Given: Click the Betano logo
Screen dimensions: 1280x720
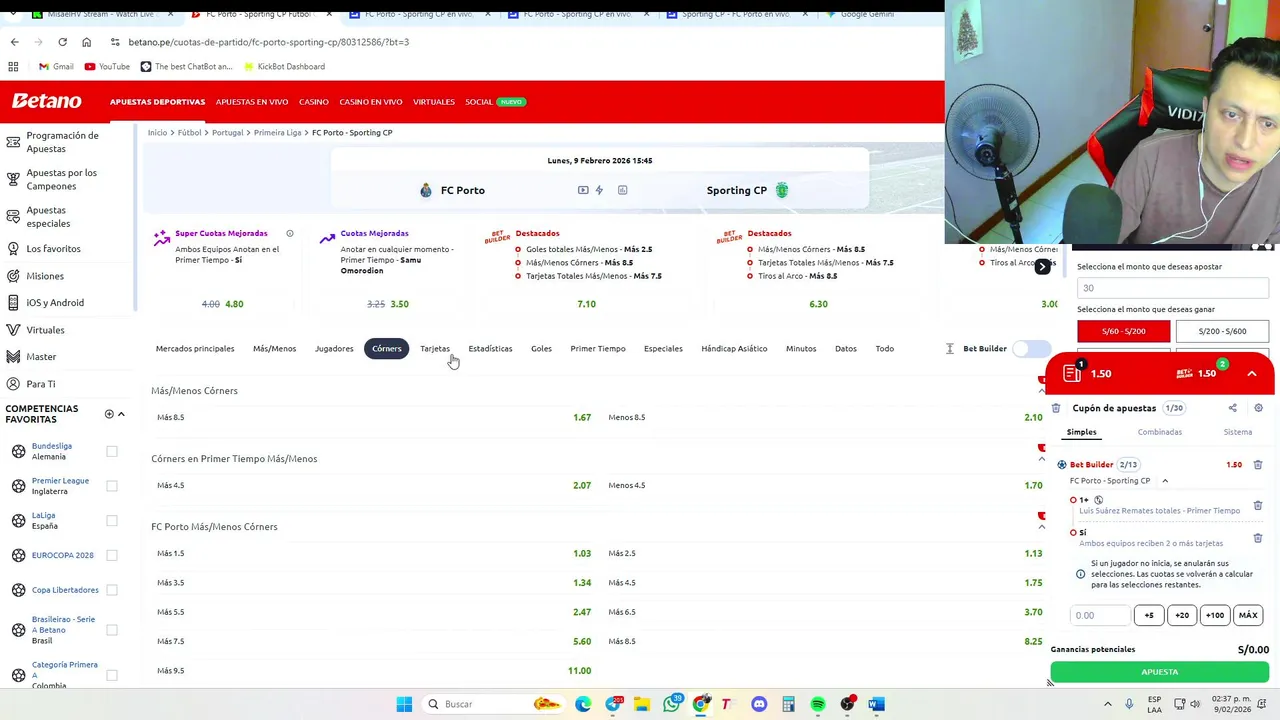Looking at the screenshot, I should coord(47,101).
